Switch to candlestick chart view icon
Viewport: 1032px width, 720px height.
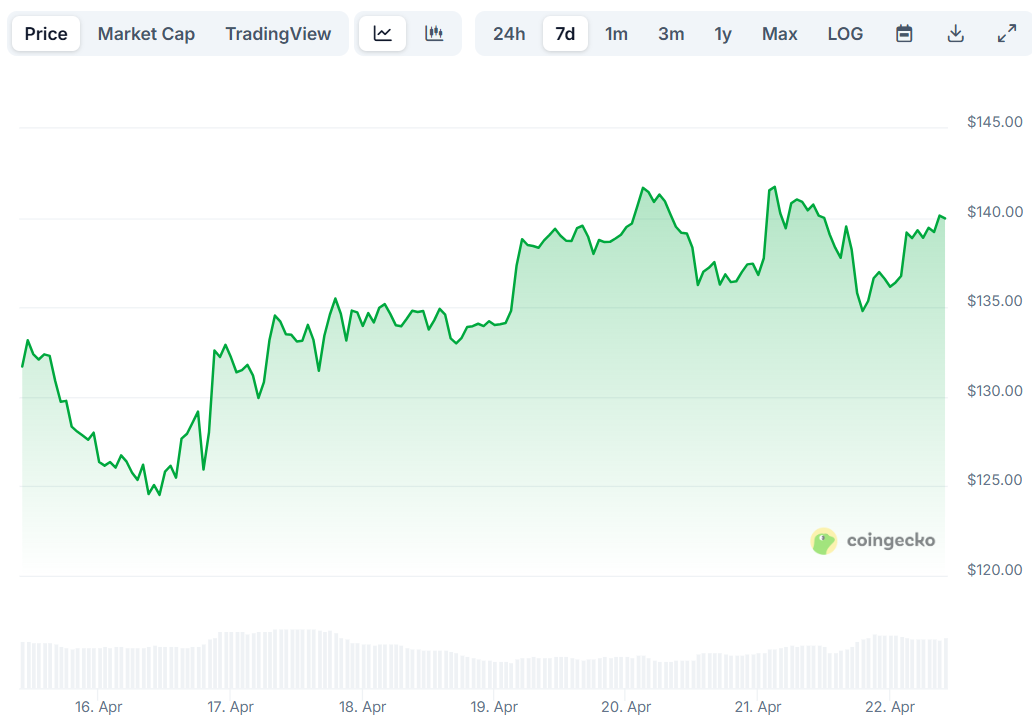click(434, 34)
